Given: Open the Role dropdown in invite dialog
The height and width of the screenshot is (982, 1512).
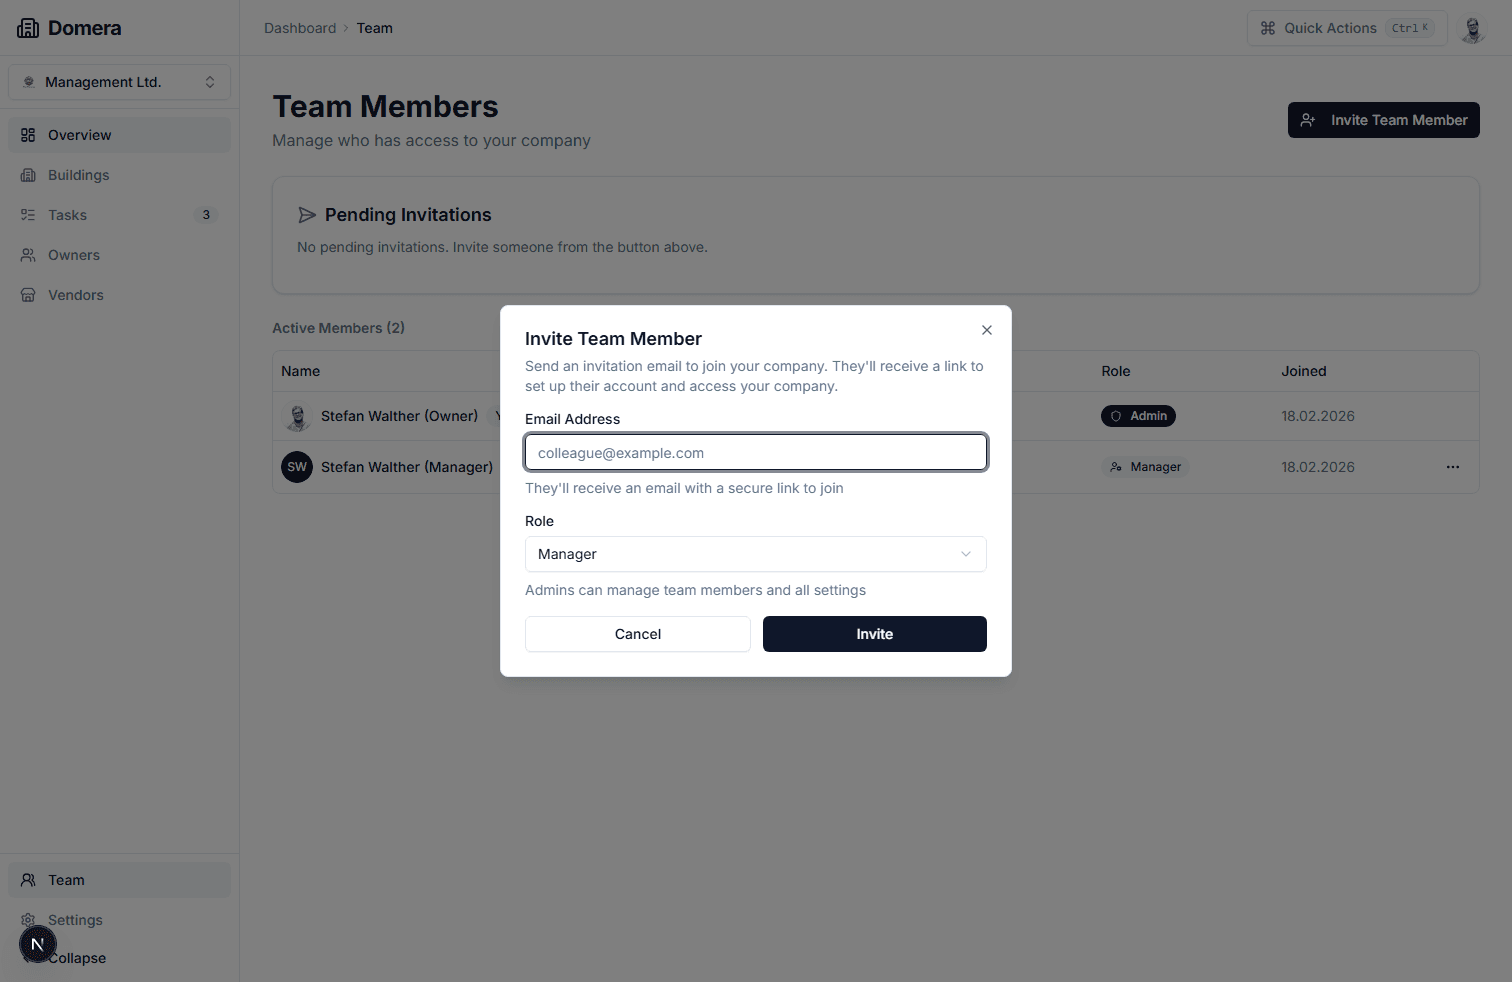Looking at the screenshot, I should 755,554.
